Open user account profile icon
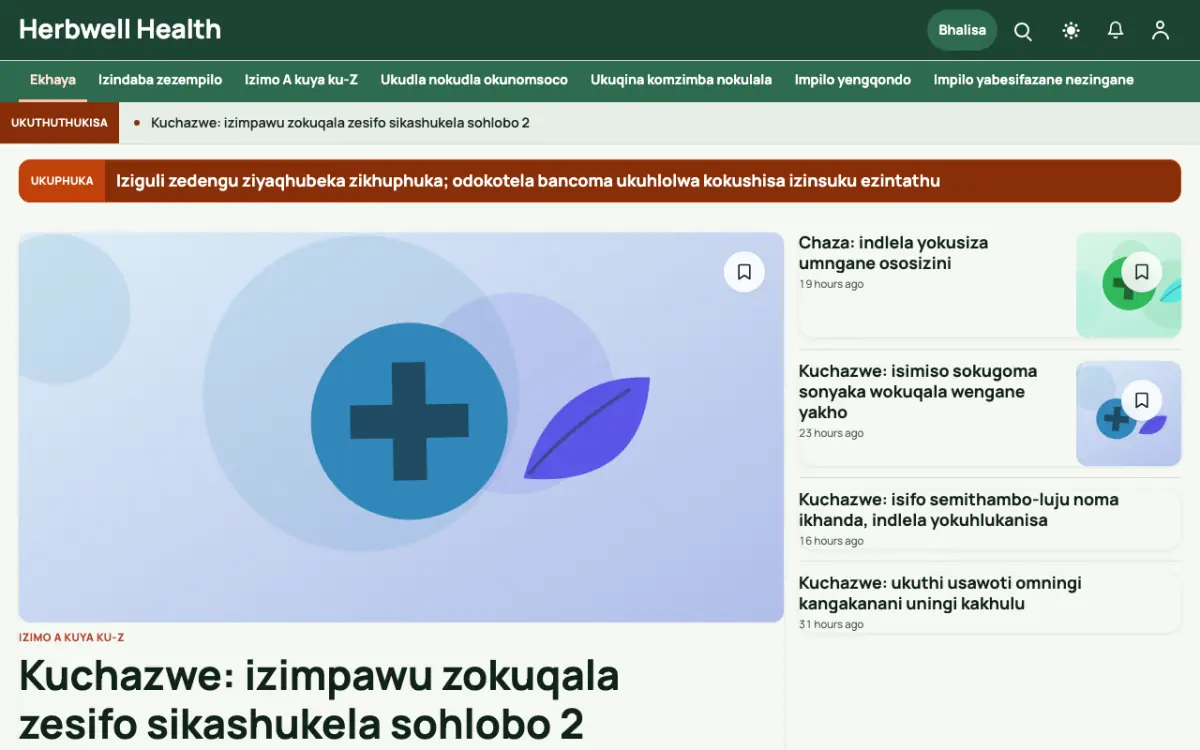1200x750 pixels. coord(1160,31)
